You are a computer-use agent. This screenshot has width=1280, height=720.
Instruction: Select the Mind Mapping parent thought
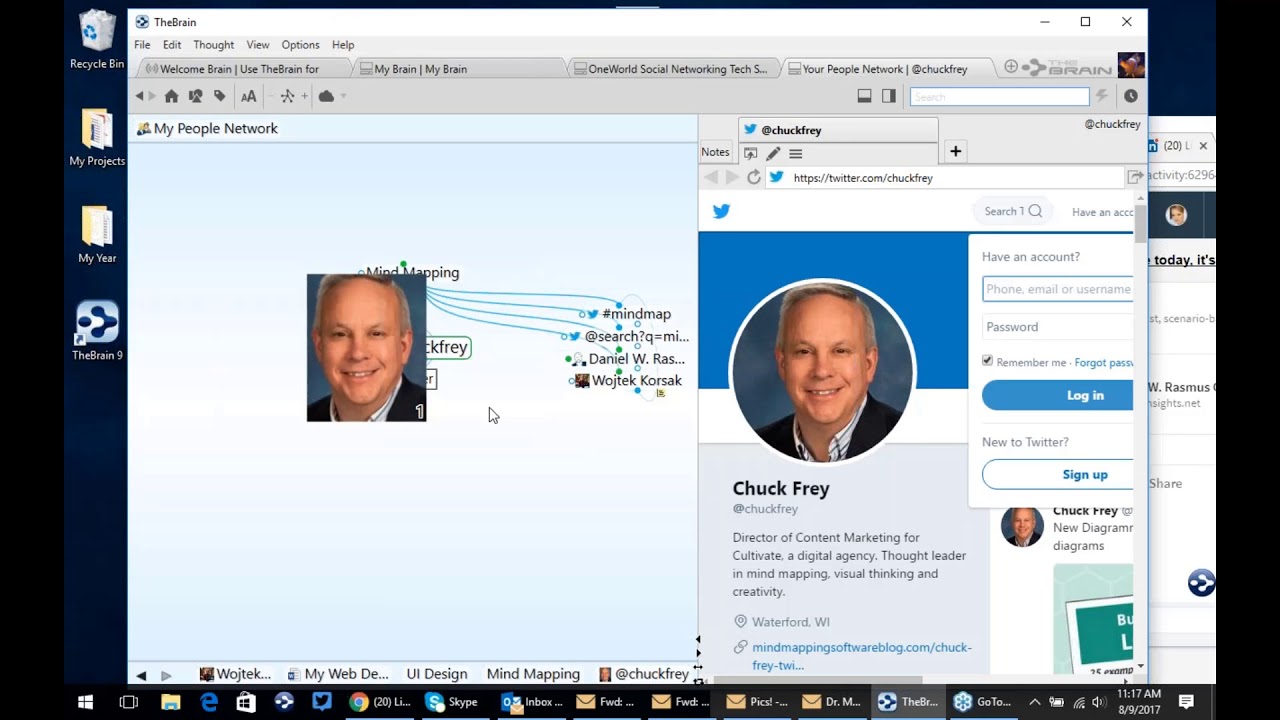click(x=412, y=272)
